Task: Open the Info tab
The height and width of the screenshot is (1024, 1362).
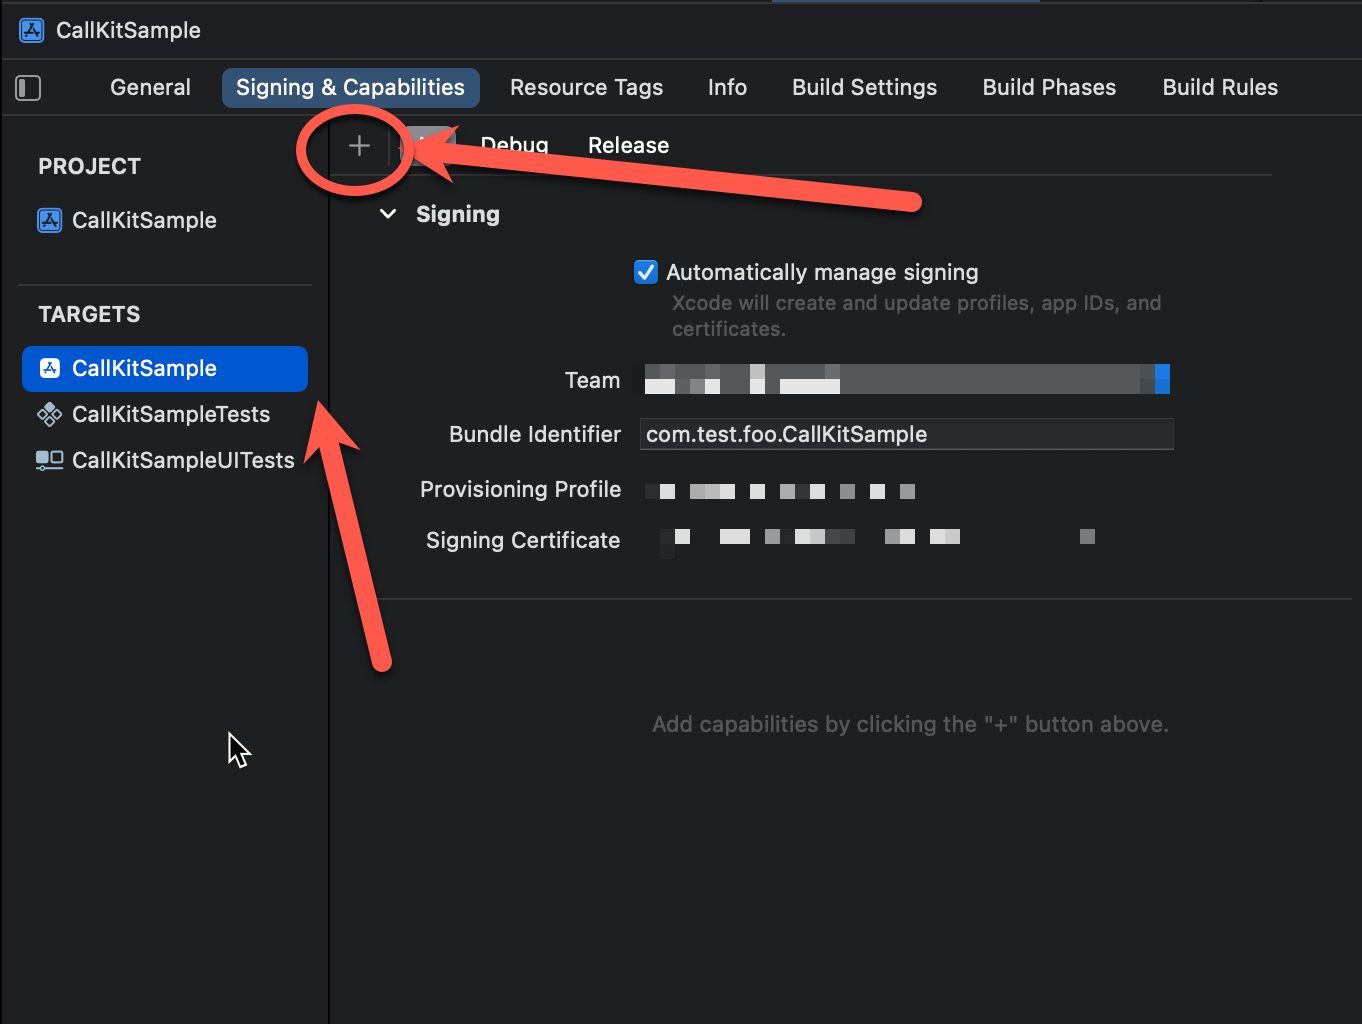Action: pyautogui.click(x=727, y=87)
